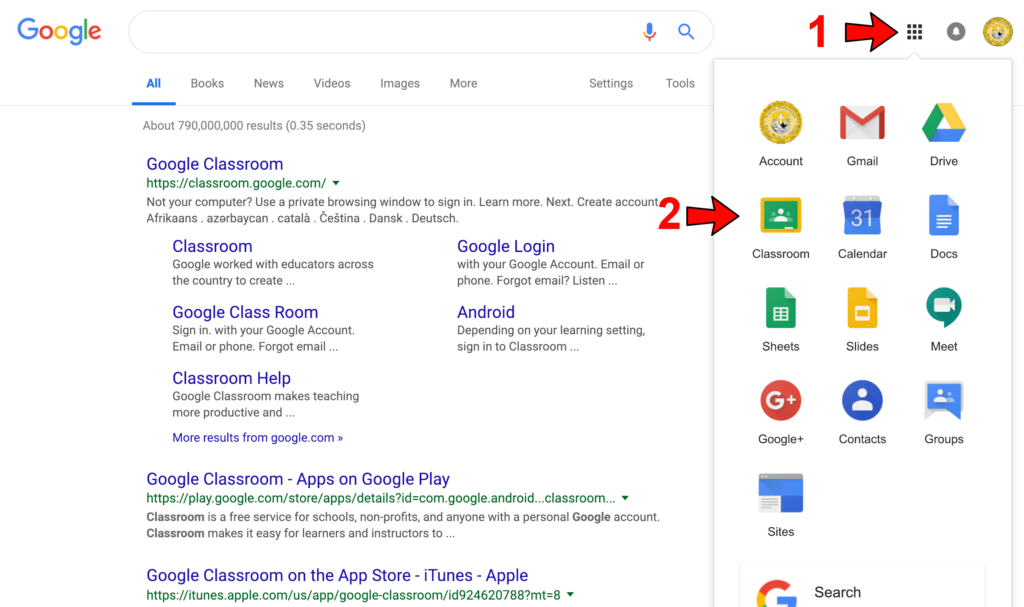Expand the arrow next to classroom.google.com URL
Image resolution: width=1024 pixels, height=607 pixels.
pos(336,184)
